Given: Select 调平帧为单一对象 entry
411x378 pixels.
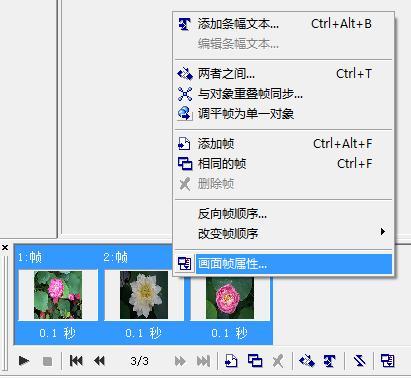Looking at the screenshot, I should pos(284,114).
